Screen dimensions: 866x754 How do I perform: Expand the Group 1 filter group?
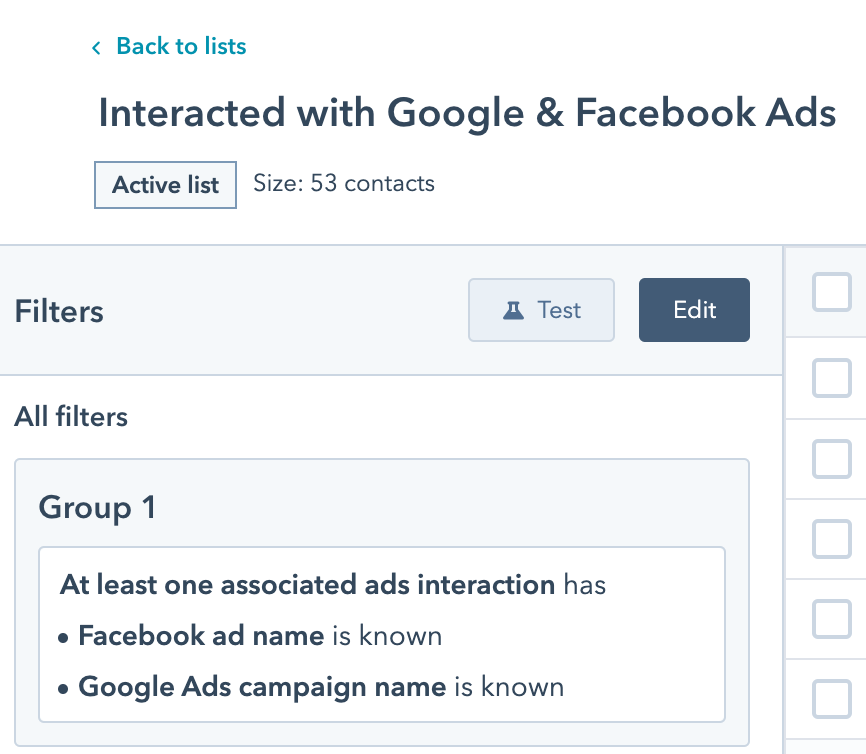(97, 507)
